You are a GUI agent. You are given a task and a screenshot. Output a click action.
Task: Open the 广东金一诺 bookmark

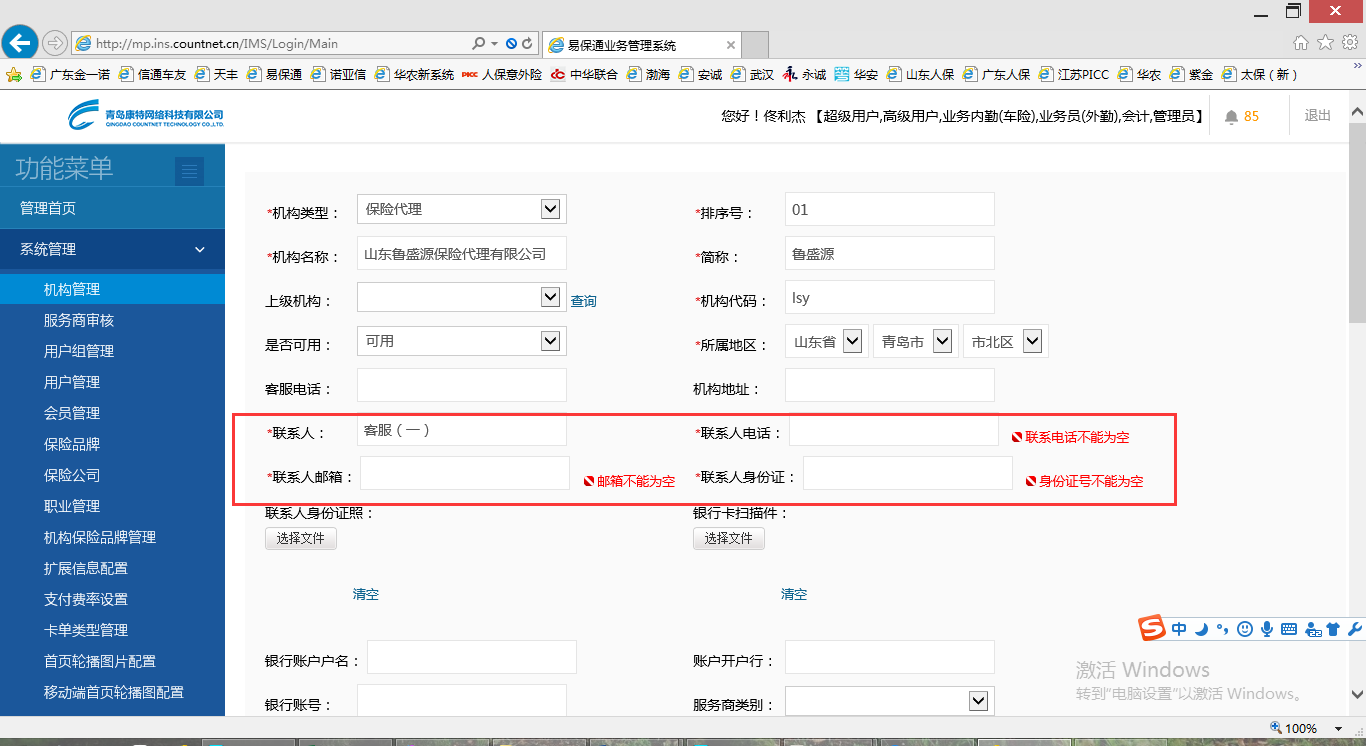(x=70, y=74)
